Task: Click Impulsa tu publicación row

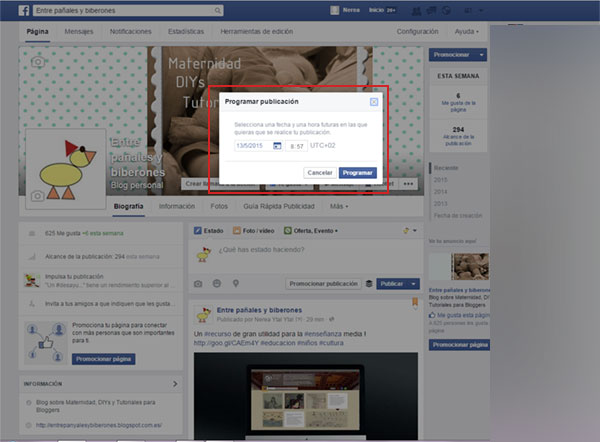Action: (x=101, y=281)
